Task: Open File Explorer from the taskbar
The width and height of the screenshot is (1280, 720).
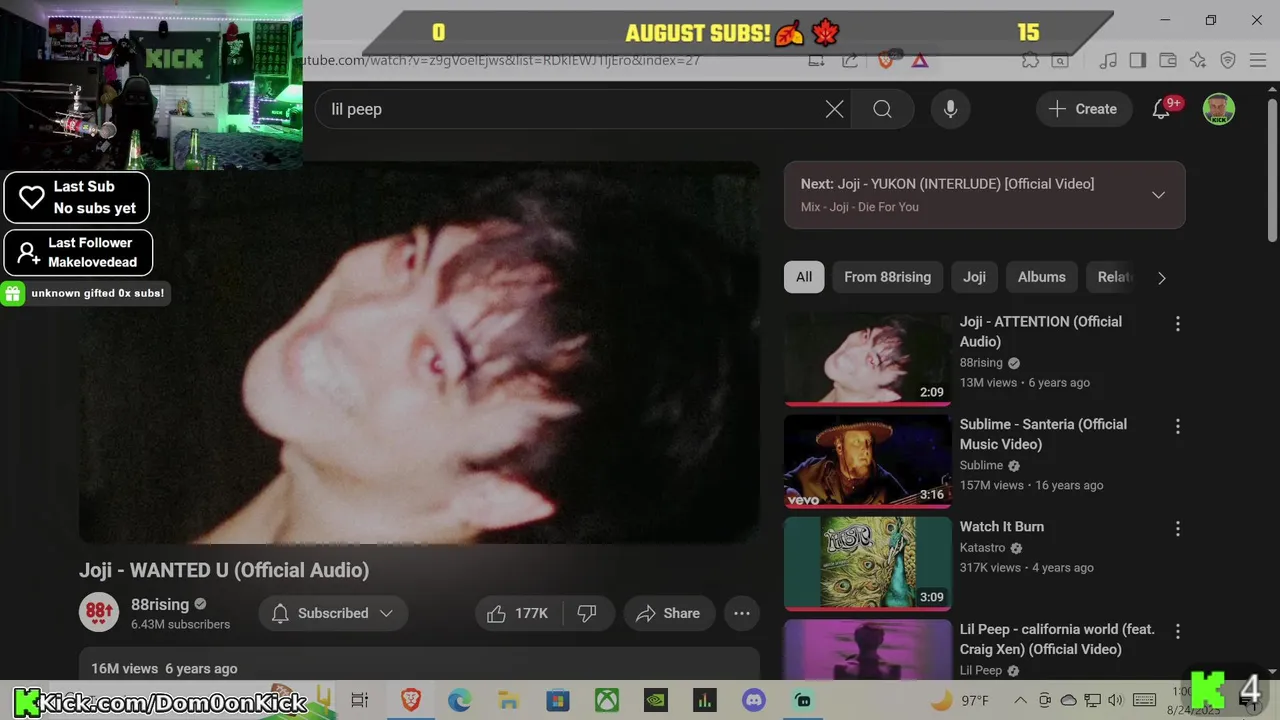Action: pos(509,700)
